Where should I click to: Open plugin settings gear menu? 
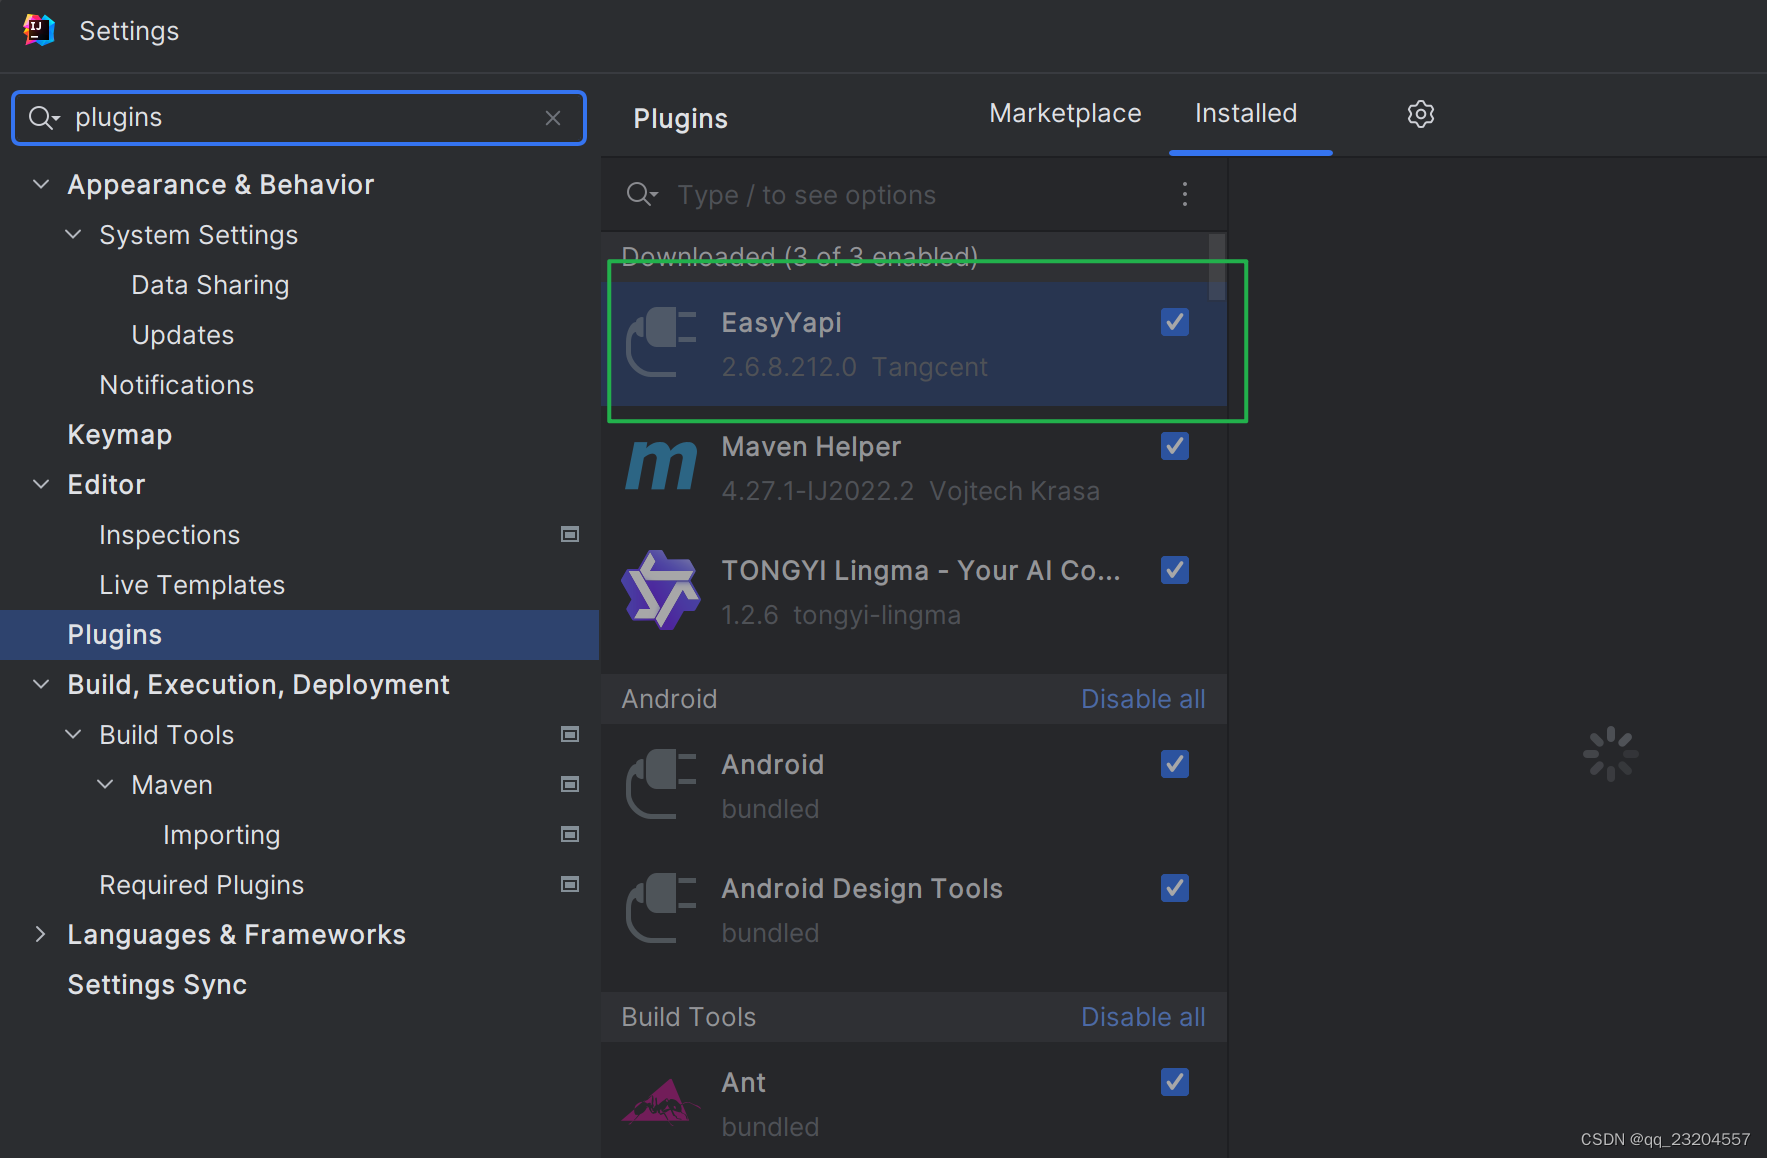pyautogui.click(x=1420, y=114)
